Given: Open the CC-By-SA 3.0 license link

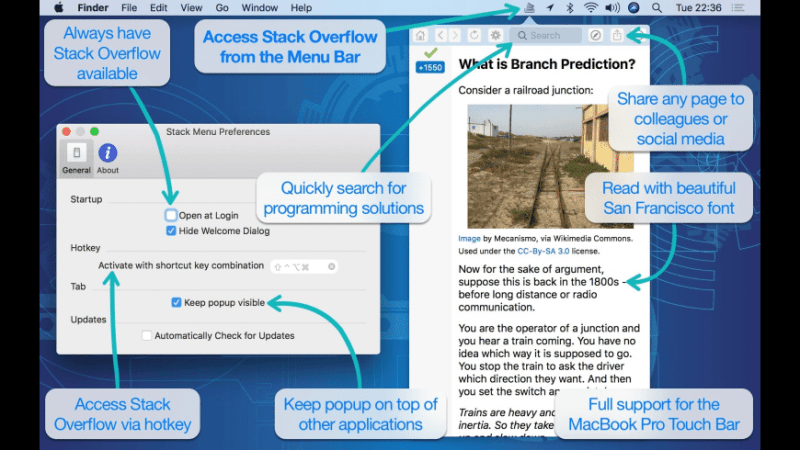Looking at the screenshot, I should (543, 251).
